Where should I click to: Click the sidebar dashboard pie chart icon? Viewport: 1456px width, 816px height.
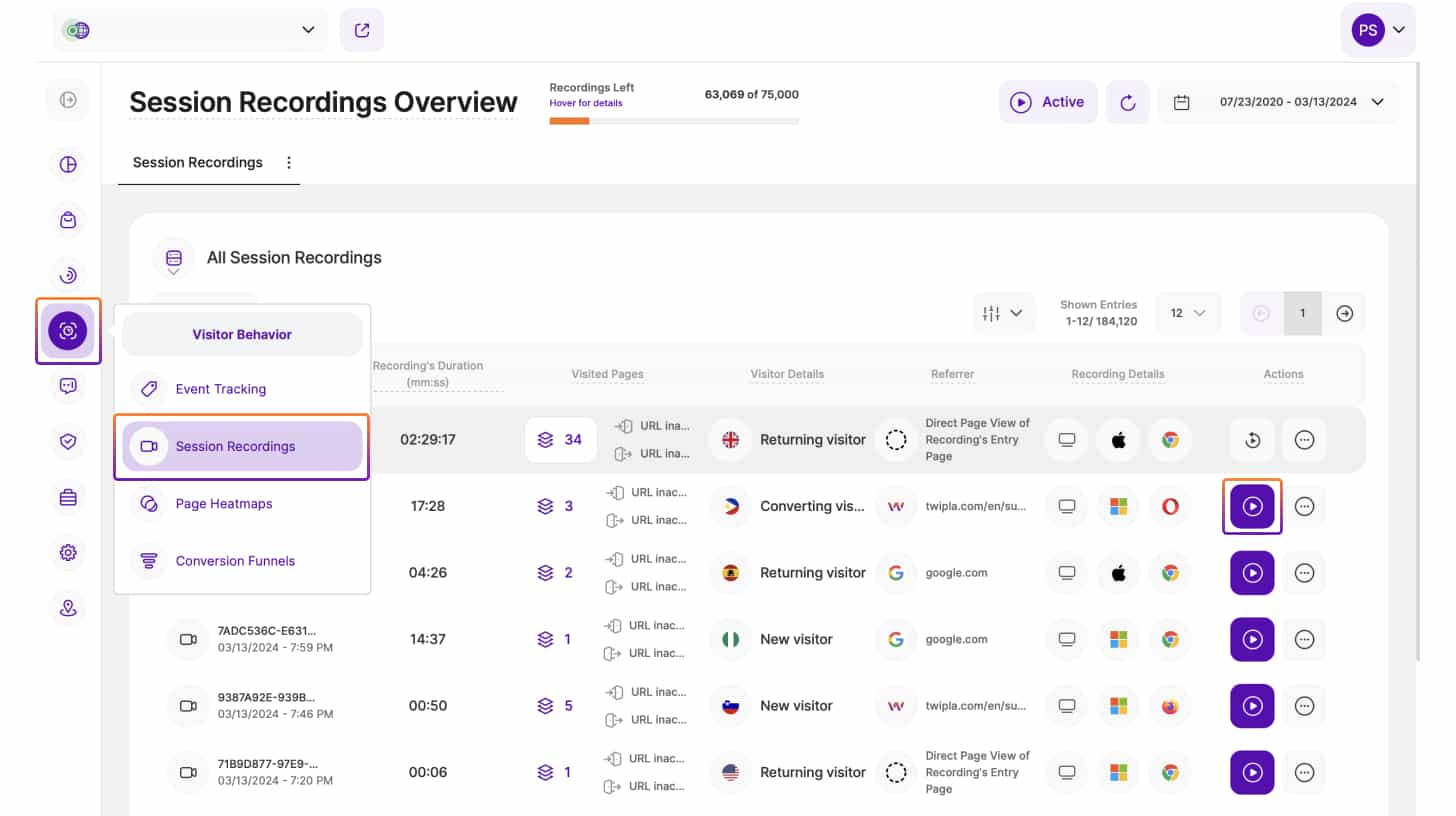click(68, 164)
